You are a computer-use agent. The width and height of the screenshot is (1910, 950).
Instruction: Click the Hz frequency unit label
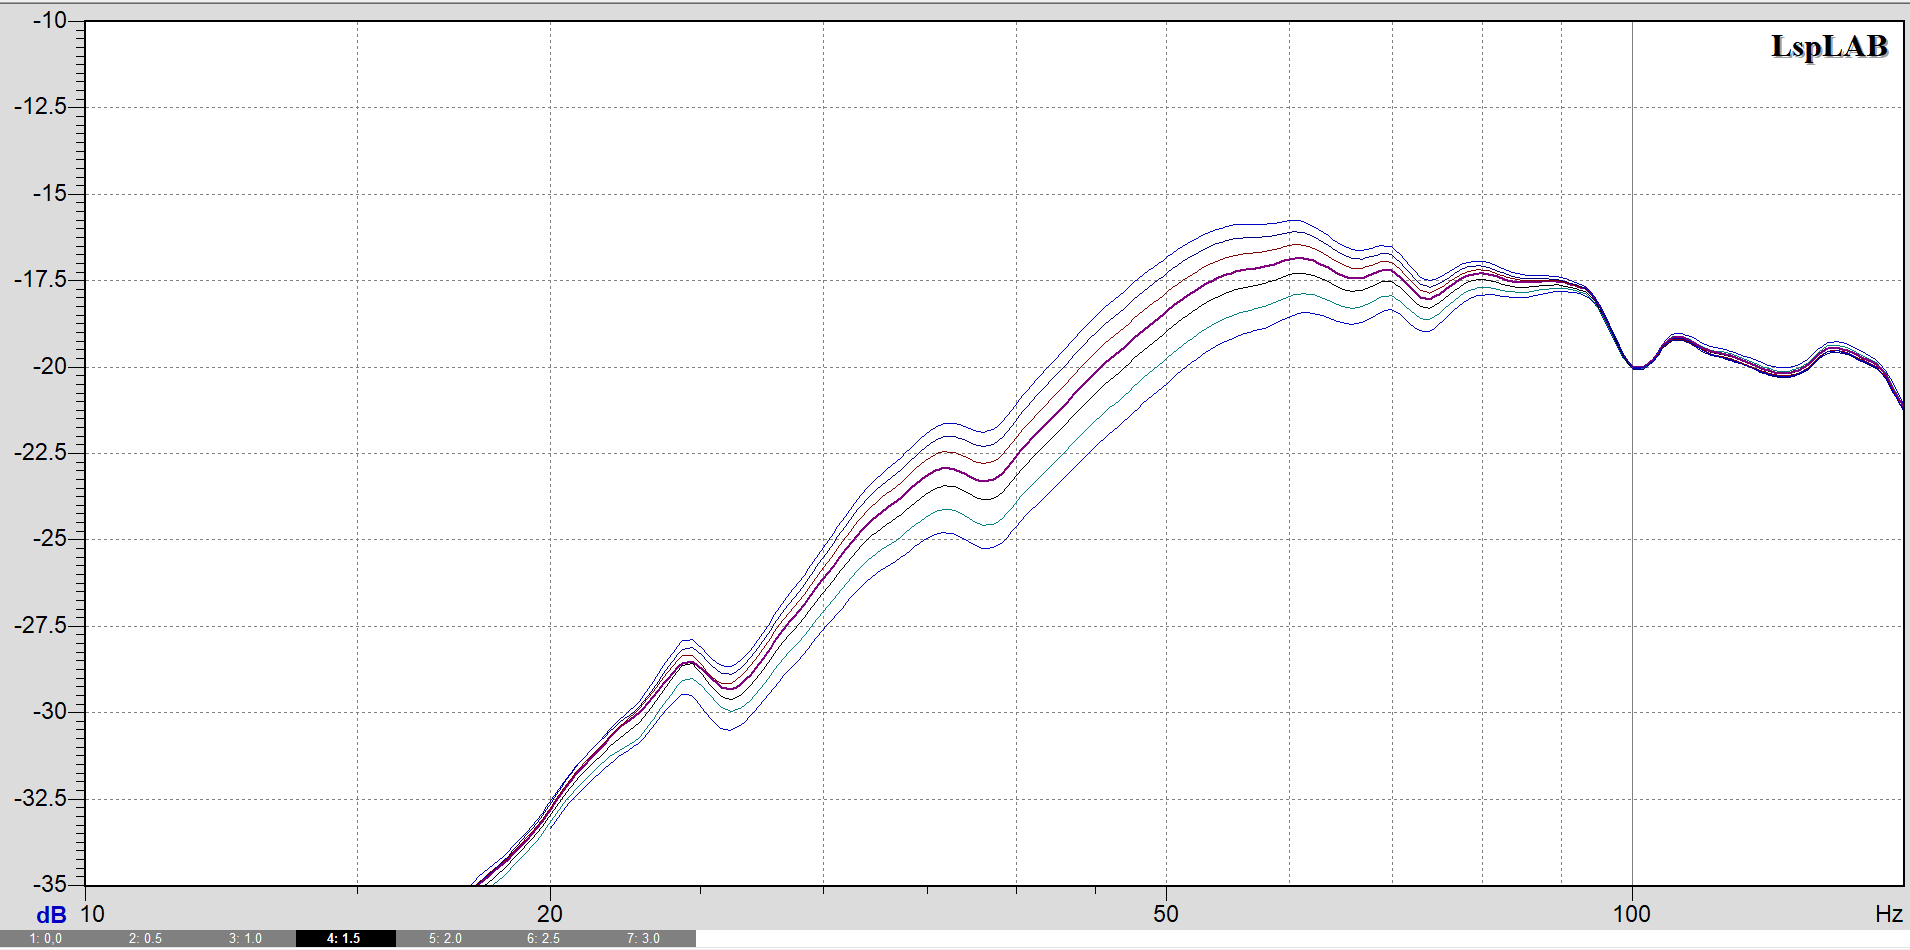[1888, 914]
